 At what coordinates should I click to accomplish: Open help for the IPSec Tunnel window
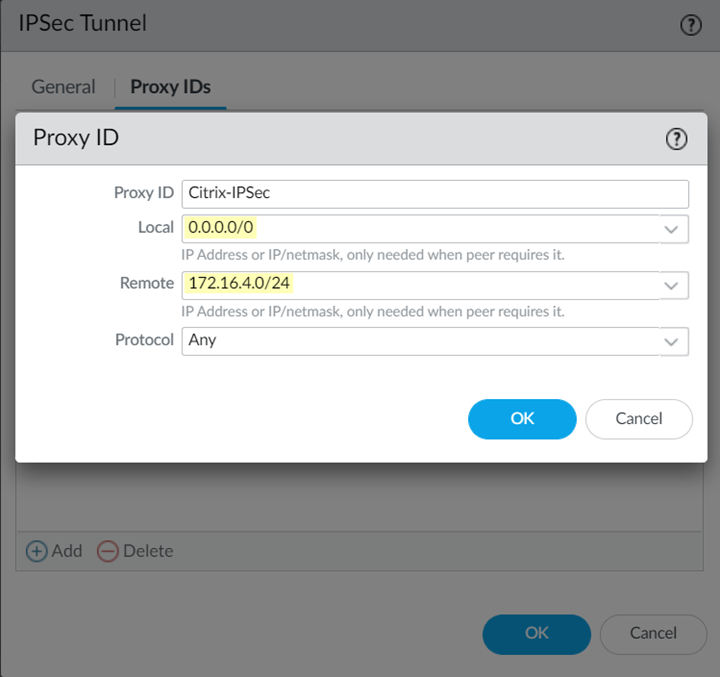690,25
